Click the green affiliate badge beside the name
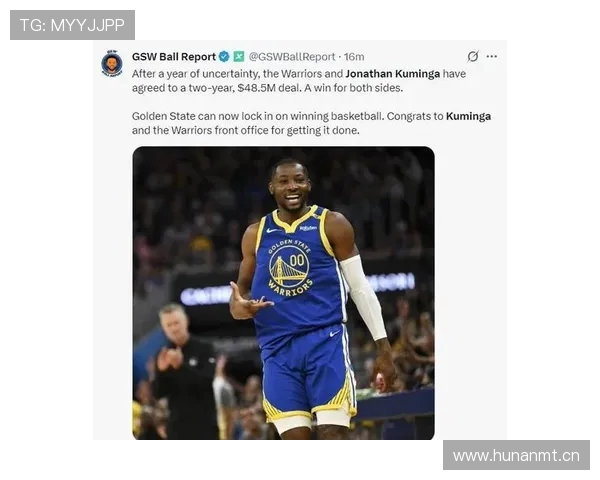 239,57
